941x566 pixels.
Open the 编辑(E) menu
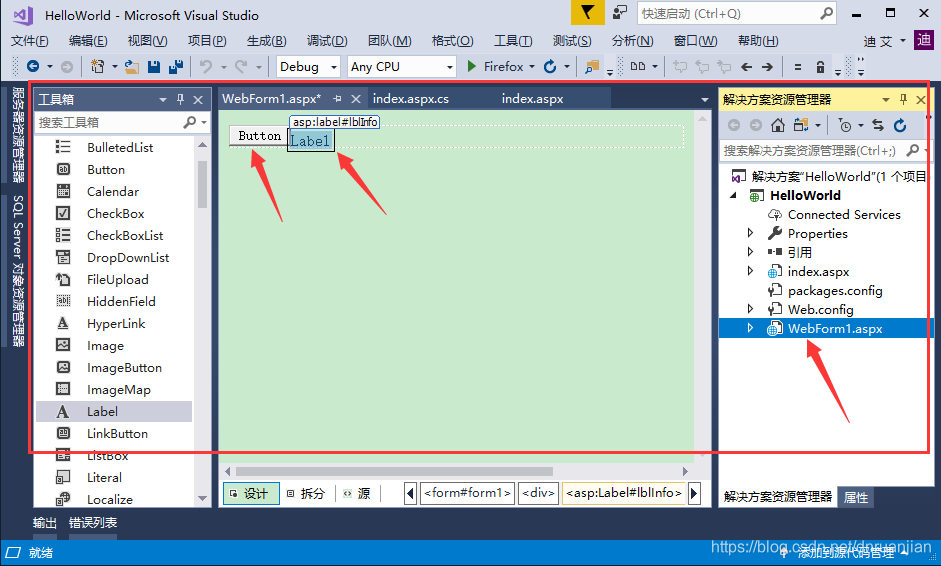[x=88, y=41]
